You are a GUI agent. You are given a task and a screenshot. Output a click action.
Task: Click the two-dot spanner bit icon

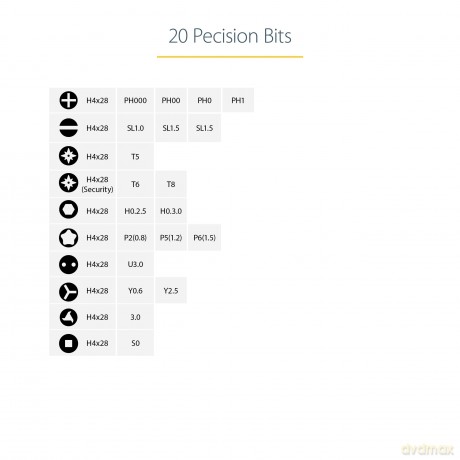(x=69, y=265)
